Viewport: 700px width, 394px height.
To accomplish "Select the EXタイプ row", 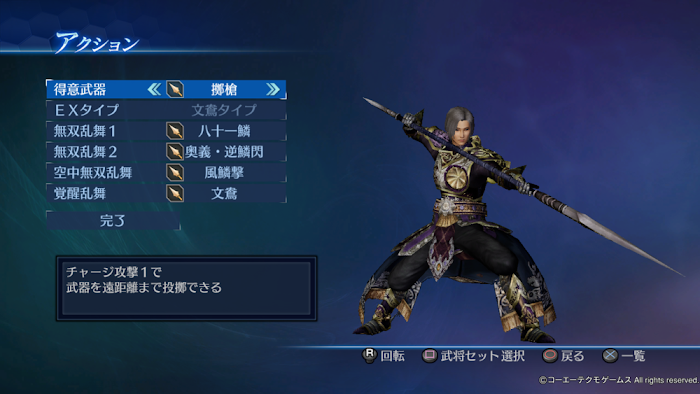I will [x=166, y=110].
